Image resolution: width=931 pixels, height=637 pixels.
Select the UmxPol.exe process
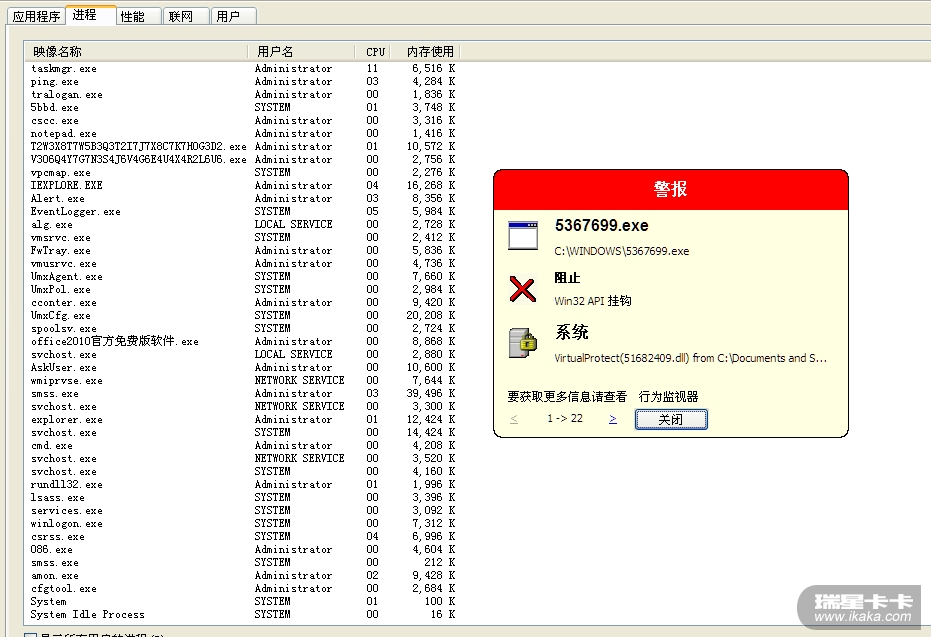tap(242, 290)
